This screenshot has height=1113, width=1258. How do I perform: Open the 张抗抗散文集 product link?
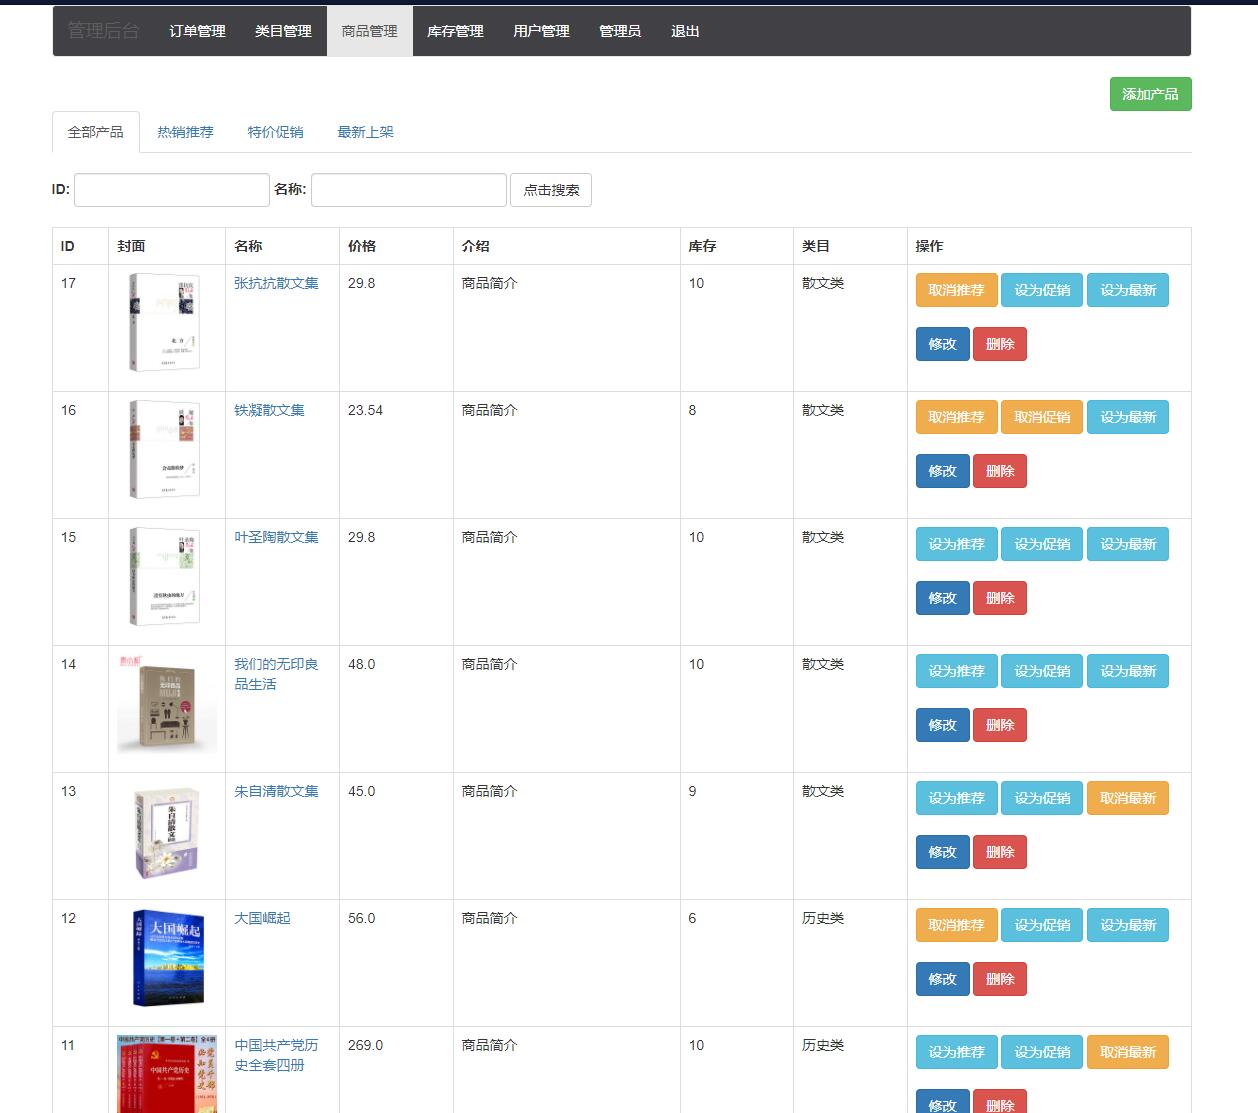(x=276, y=283)
